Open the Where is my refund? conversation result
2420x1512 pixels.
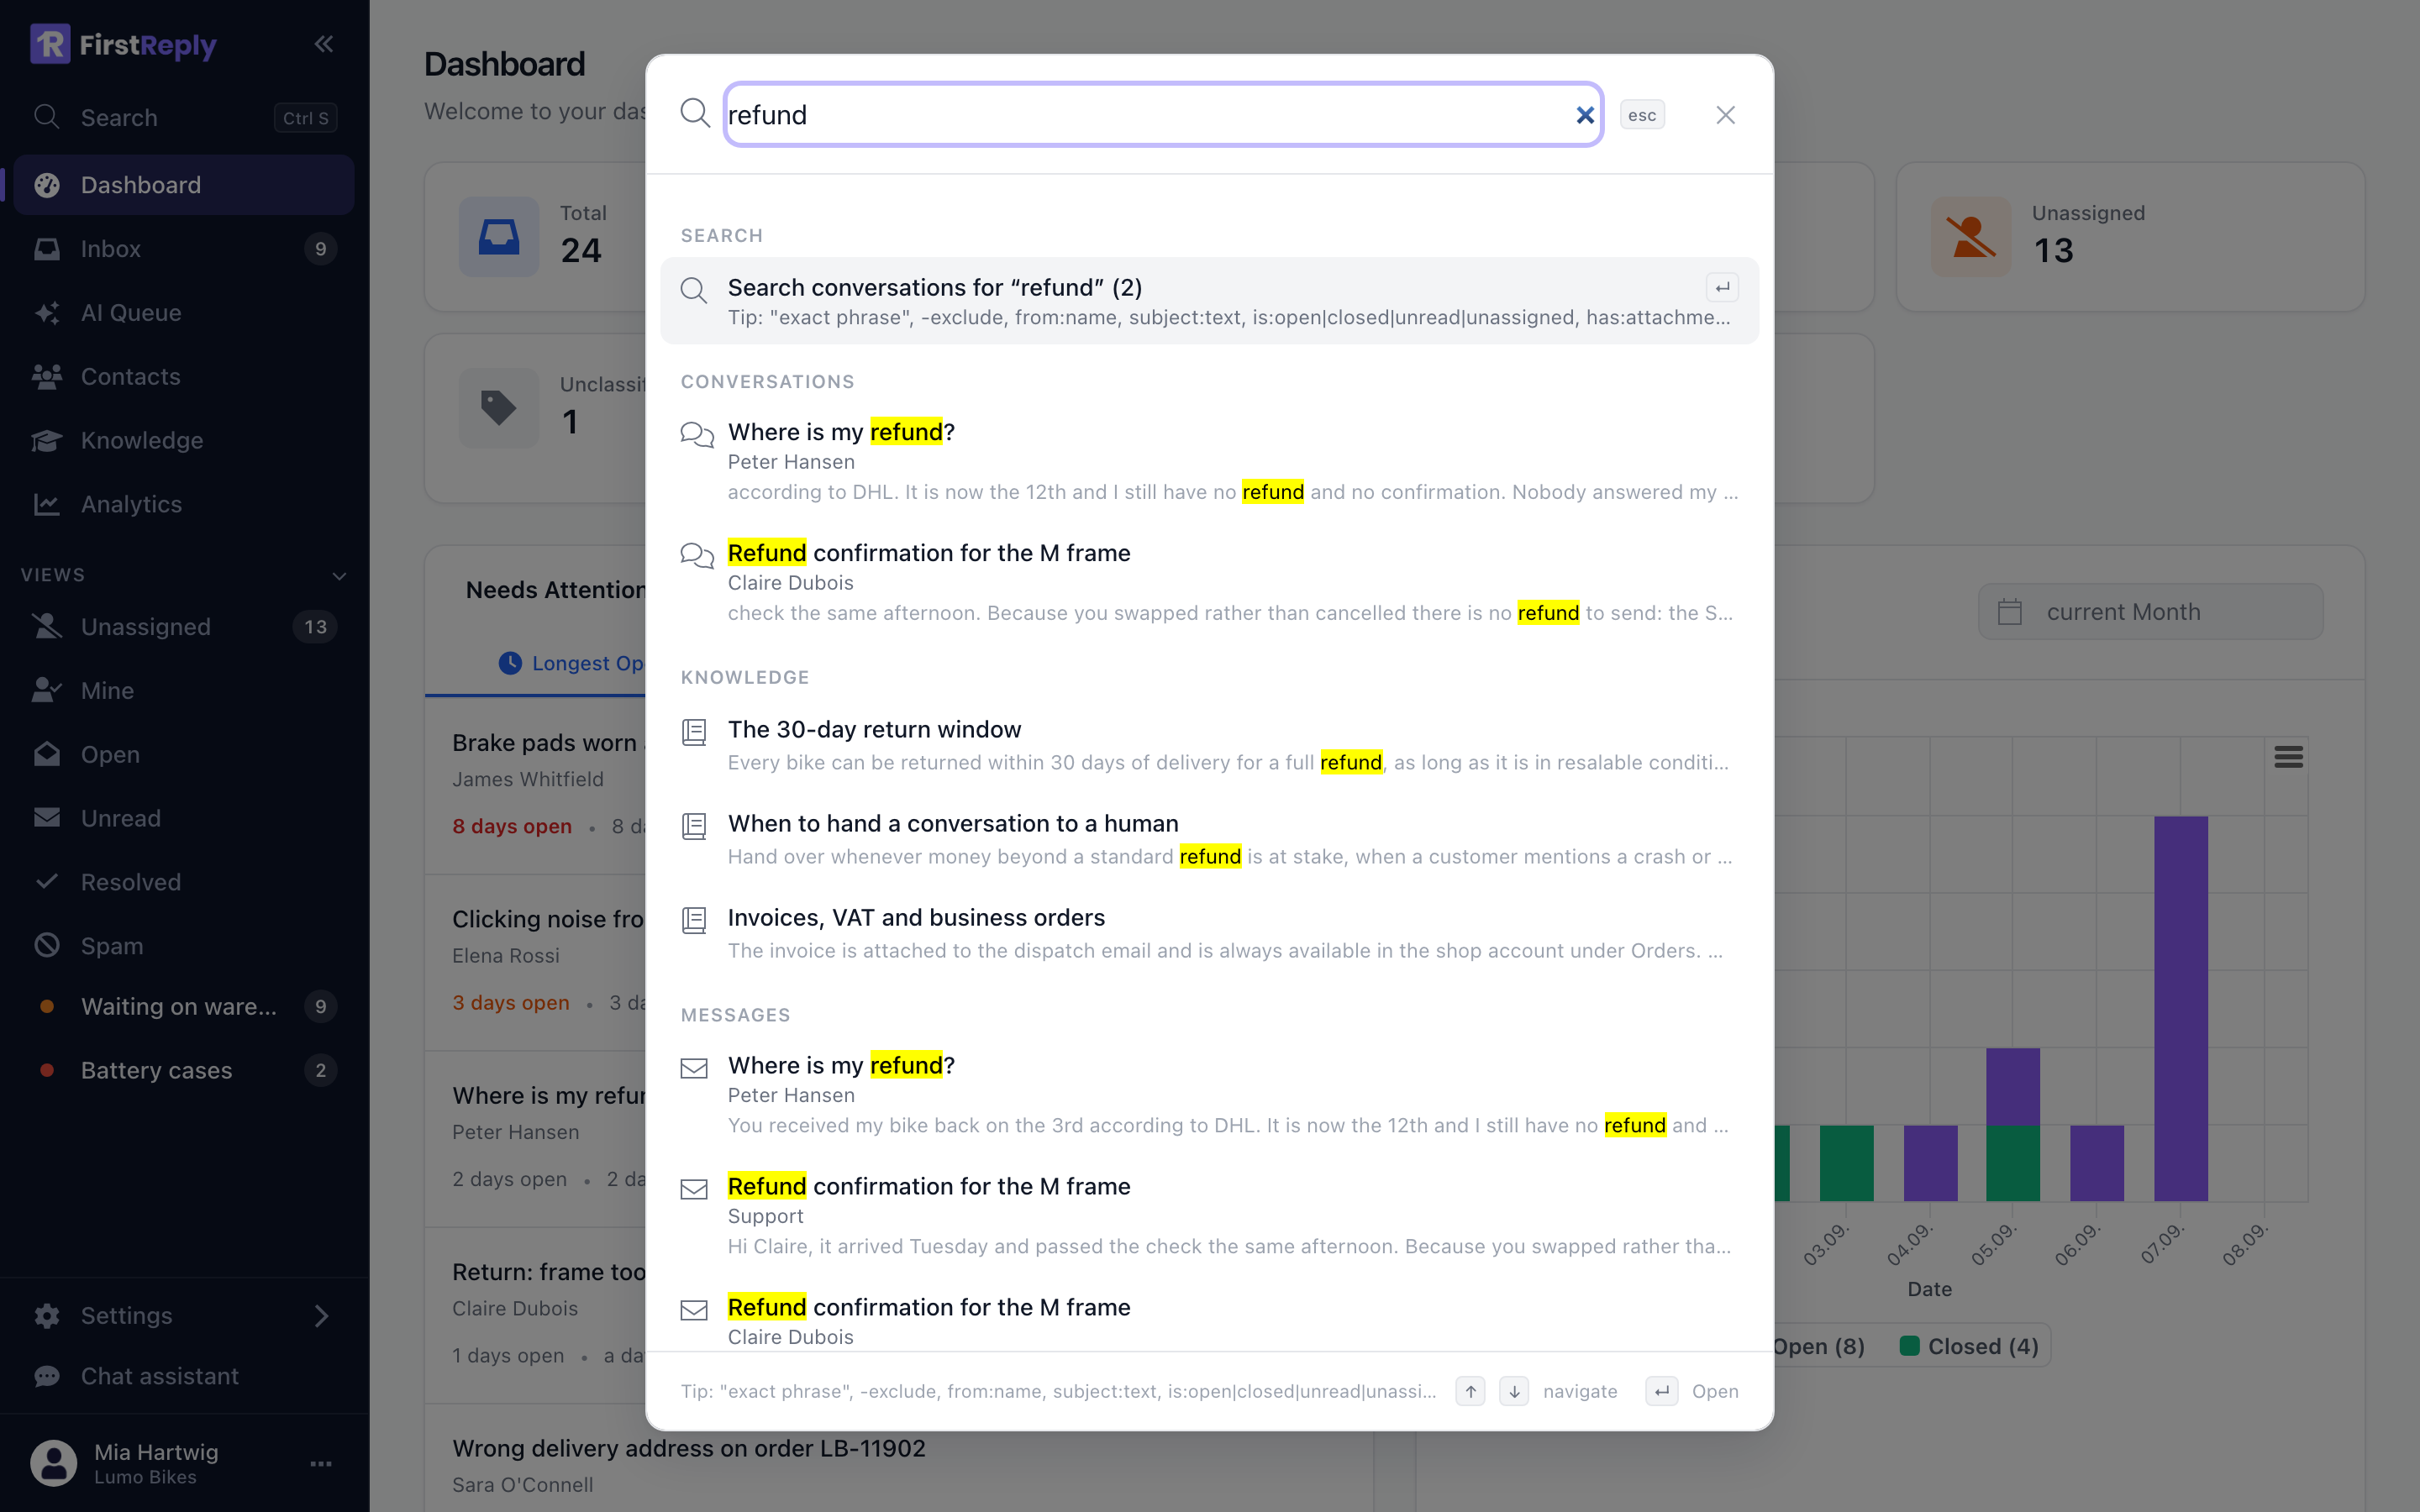pyautogui.click(x=1209, y=461)
